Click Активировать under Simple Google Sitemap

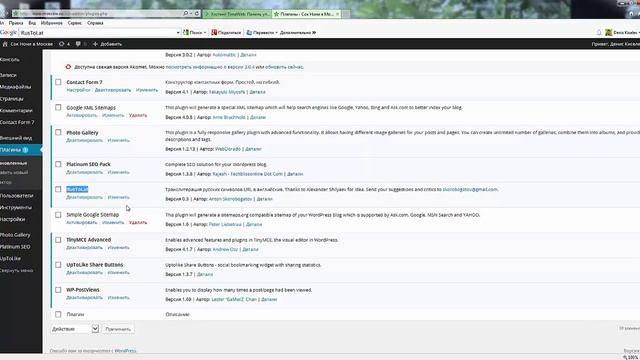tap(82, 222)
